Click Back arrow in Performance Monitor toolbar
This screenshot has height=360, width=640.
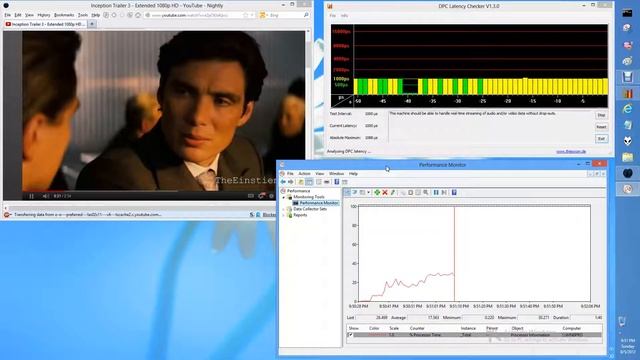click(x=283, y=182)
